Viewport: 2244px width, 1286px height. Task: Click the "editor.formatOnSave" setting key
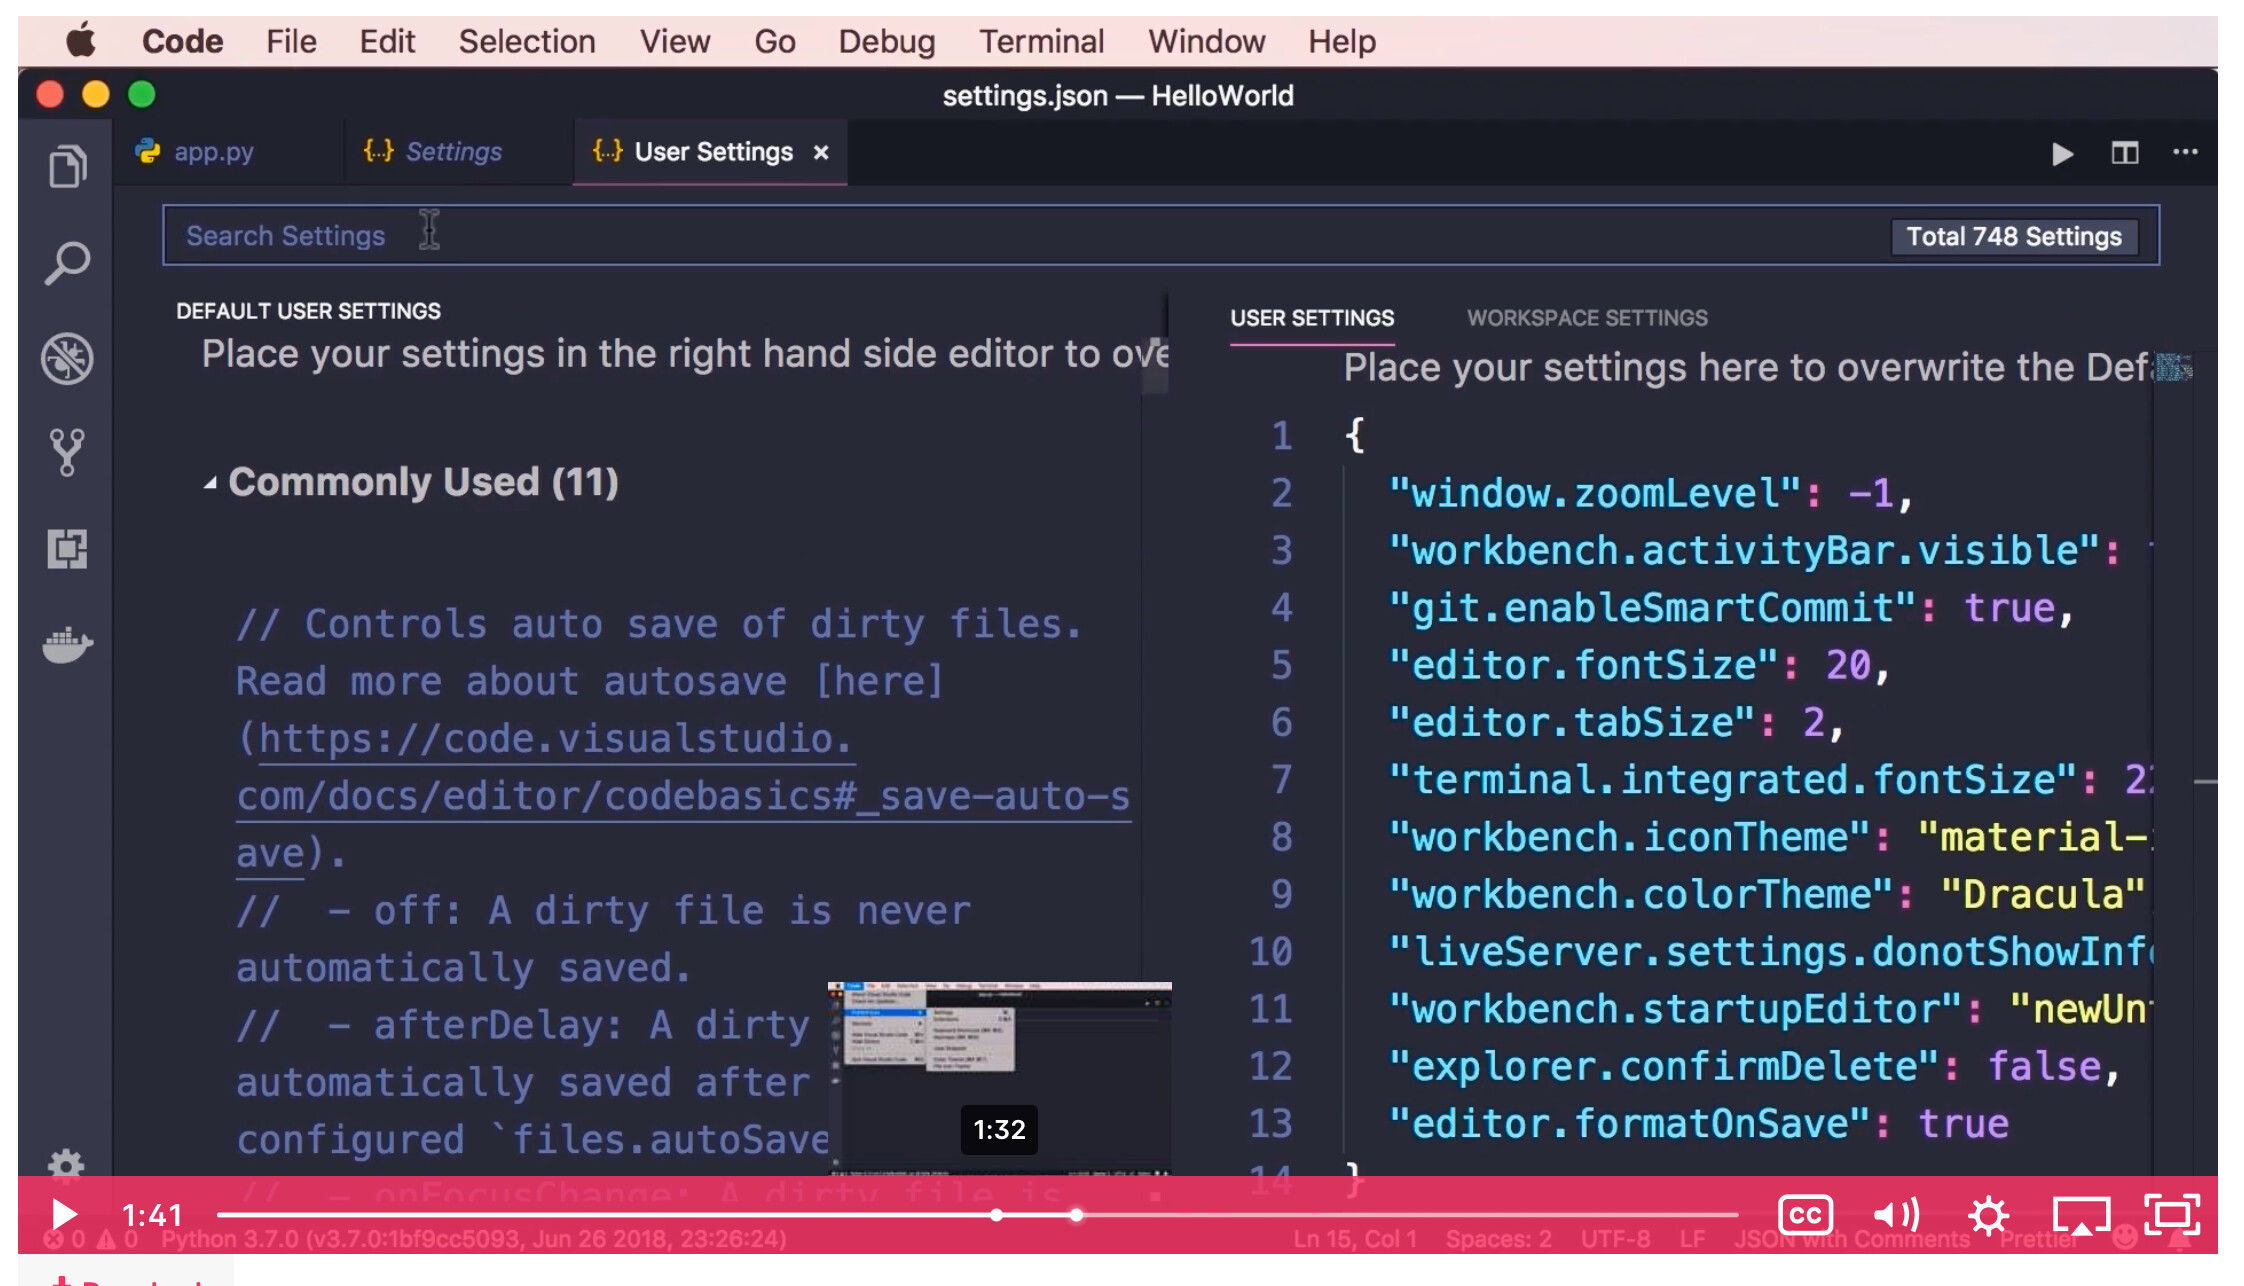tap(1629, 1123)
